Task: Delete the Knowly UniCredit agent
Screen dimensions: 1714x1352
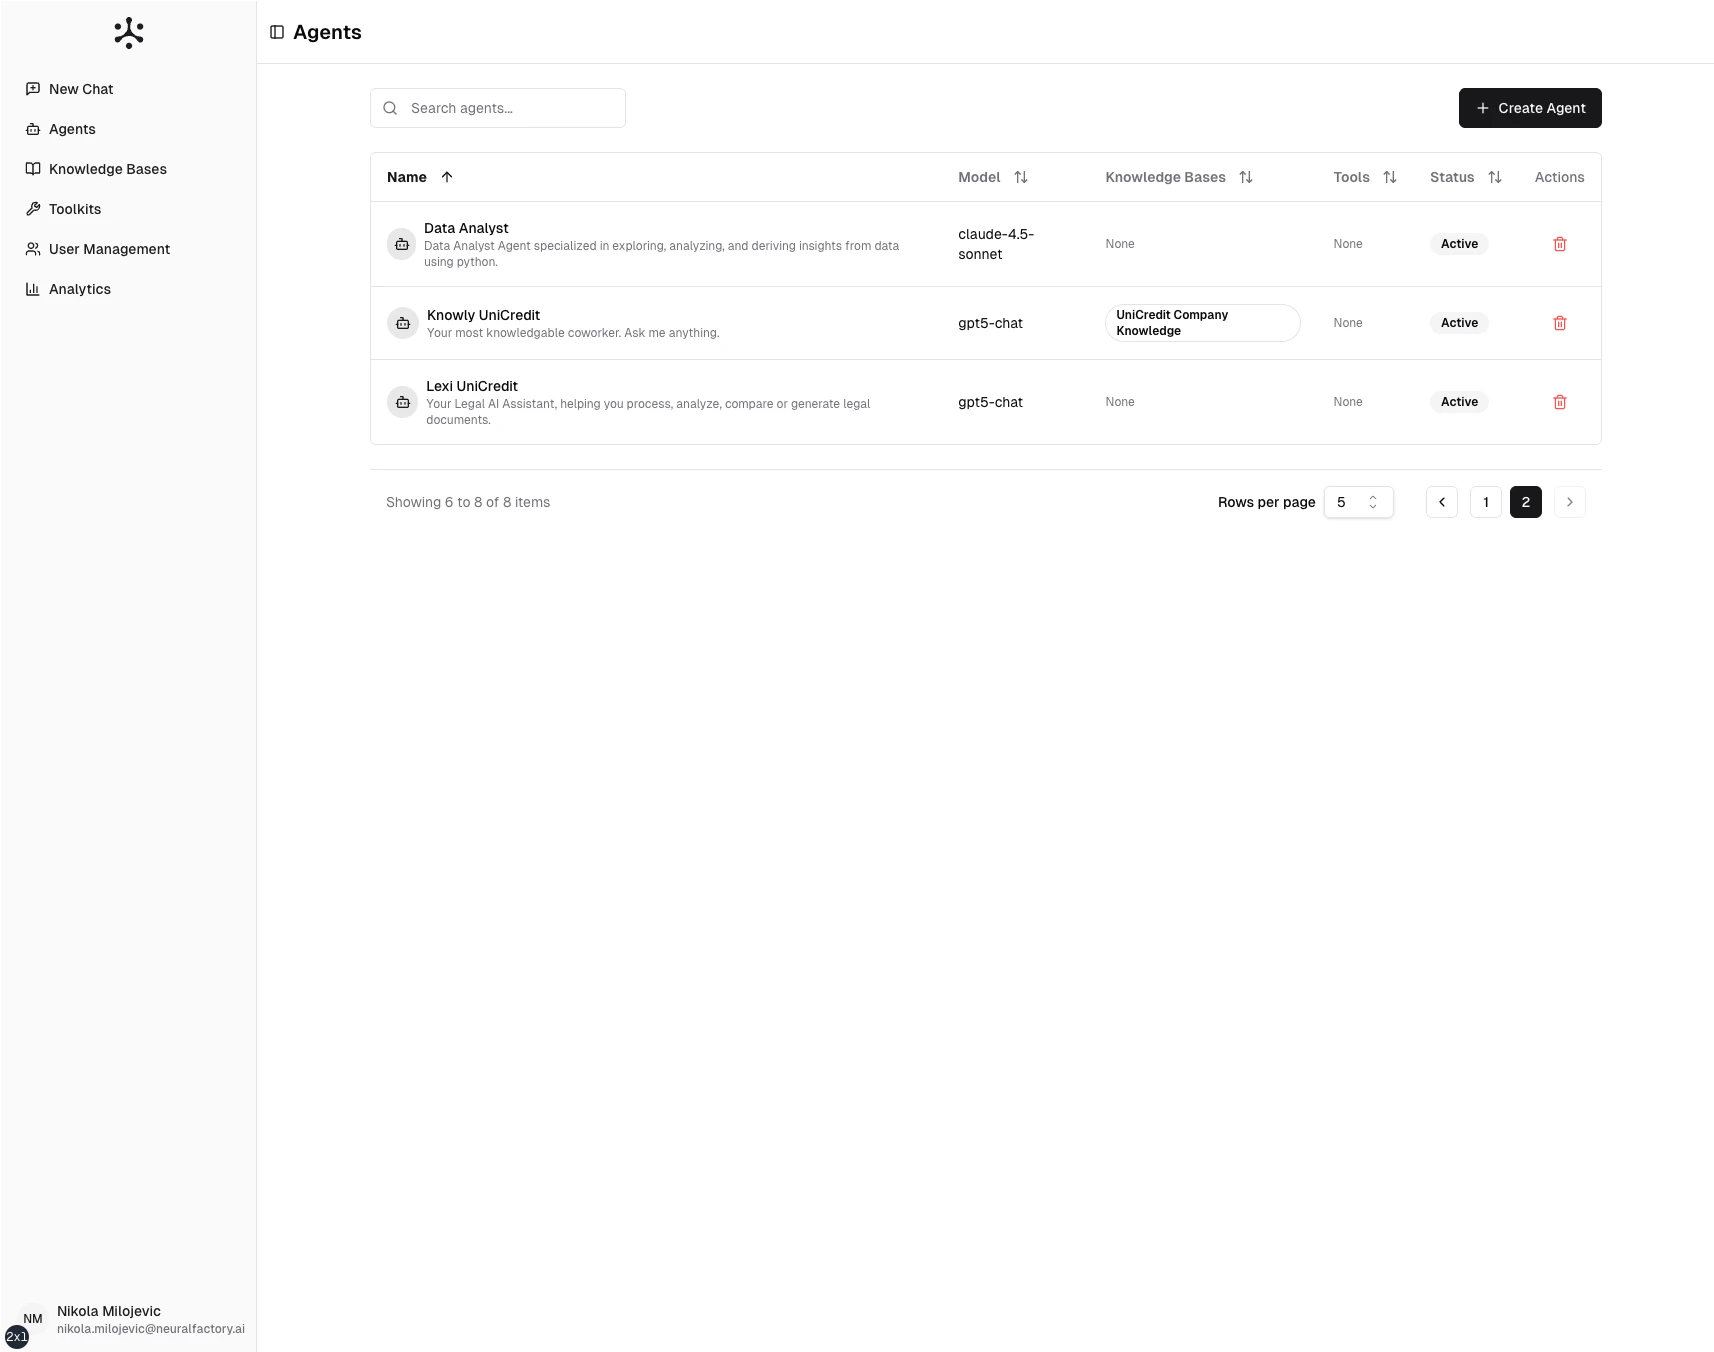Action: 1559,323
